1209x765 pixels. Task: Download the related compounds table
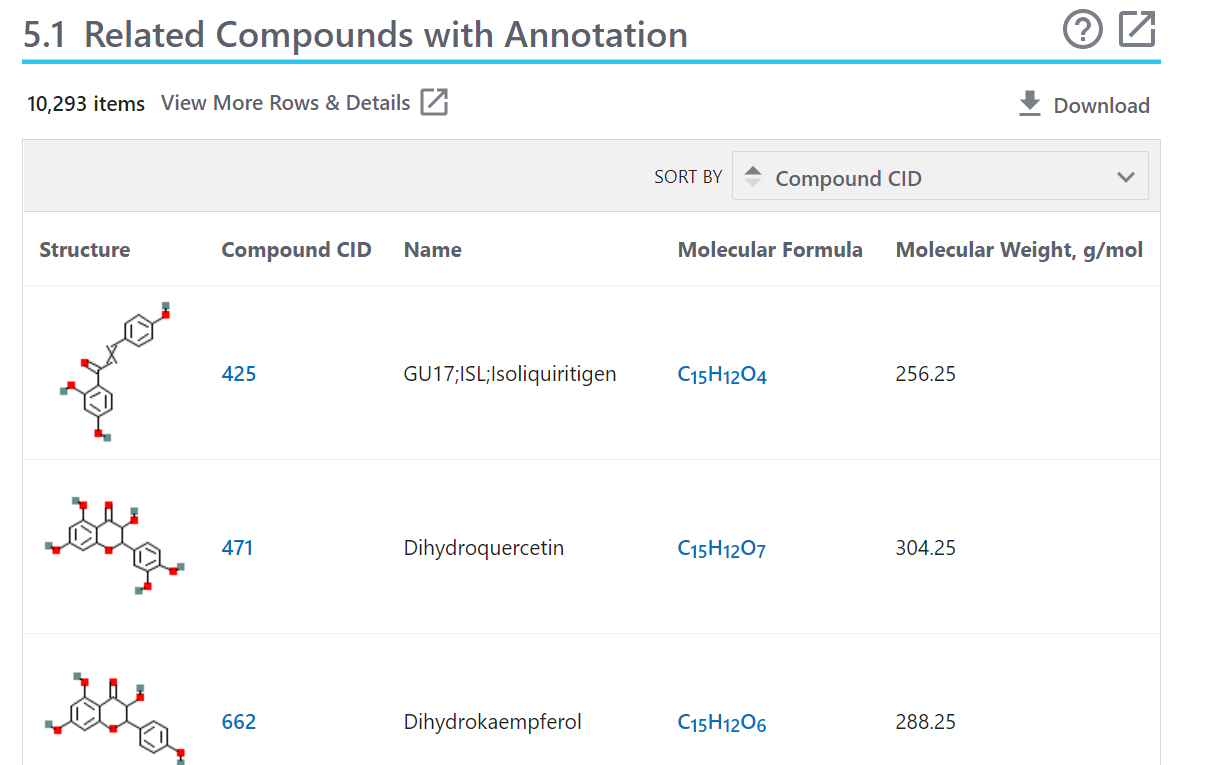tap(1100, 105)
